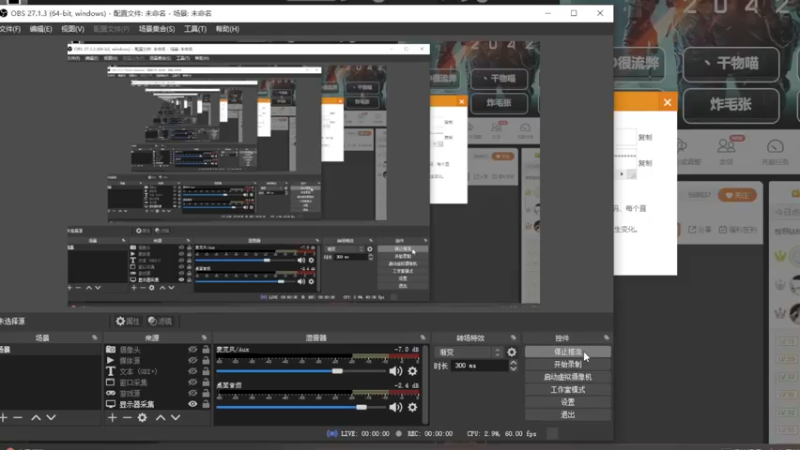
Task: Move the scene up with the up arrow
Action: pyautogui.click(x=36, y=417)
